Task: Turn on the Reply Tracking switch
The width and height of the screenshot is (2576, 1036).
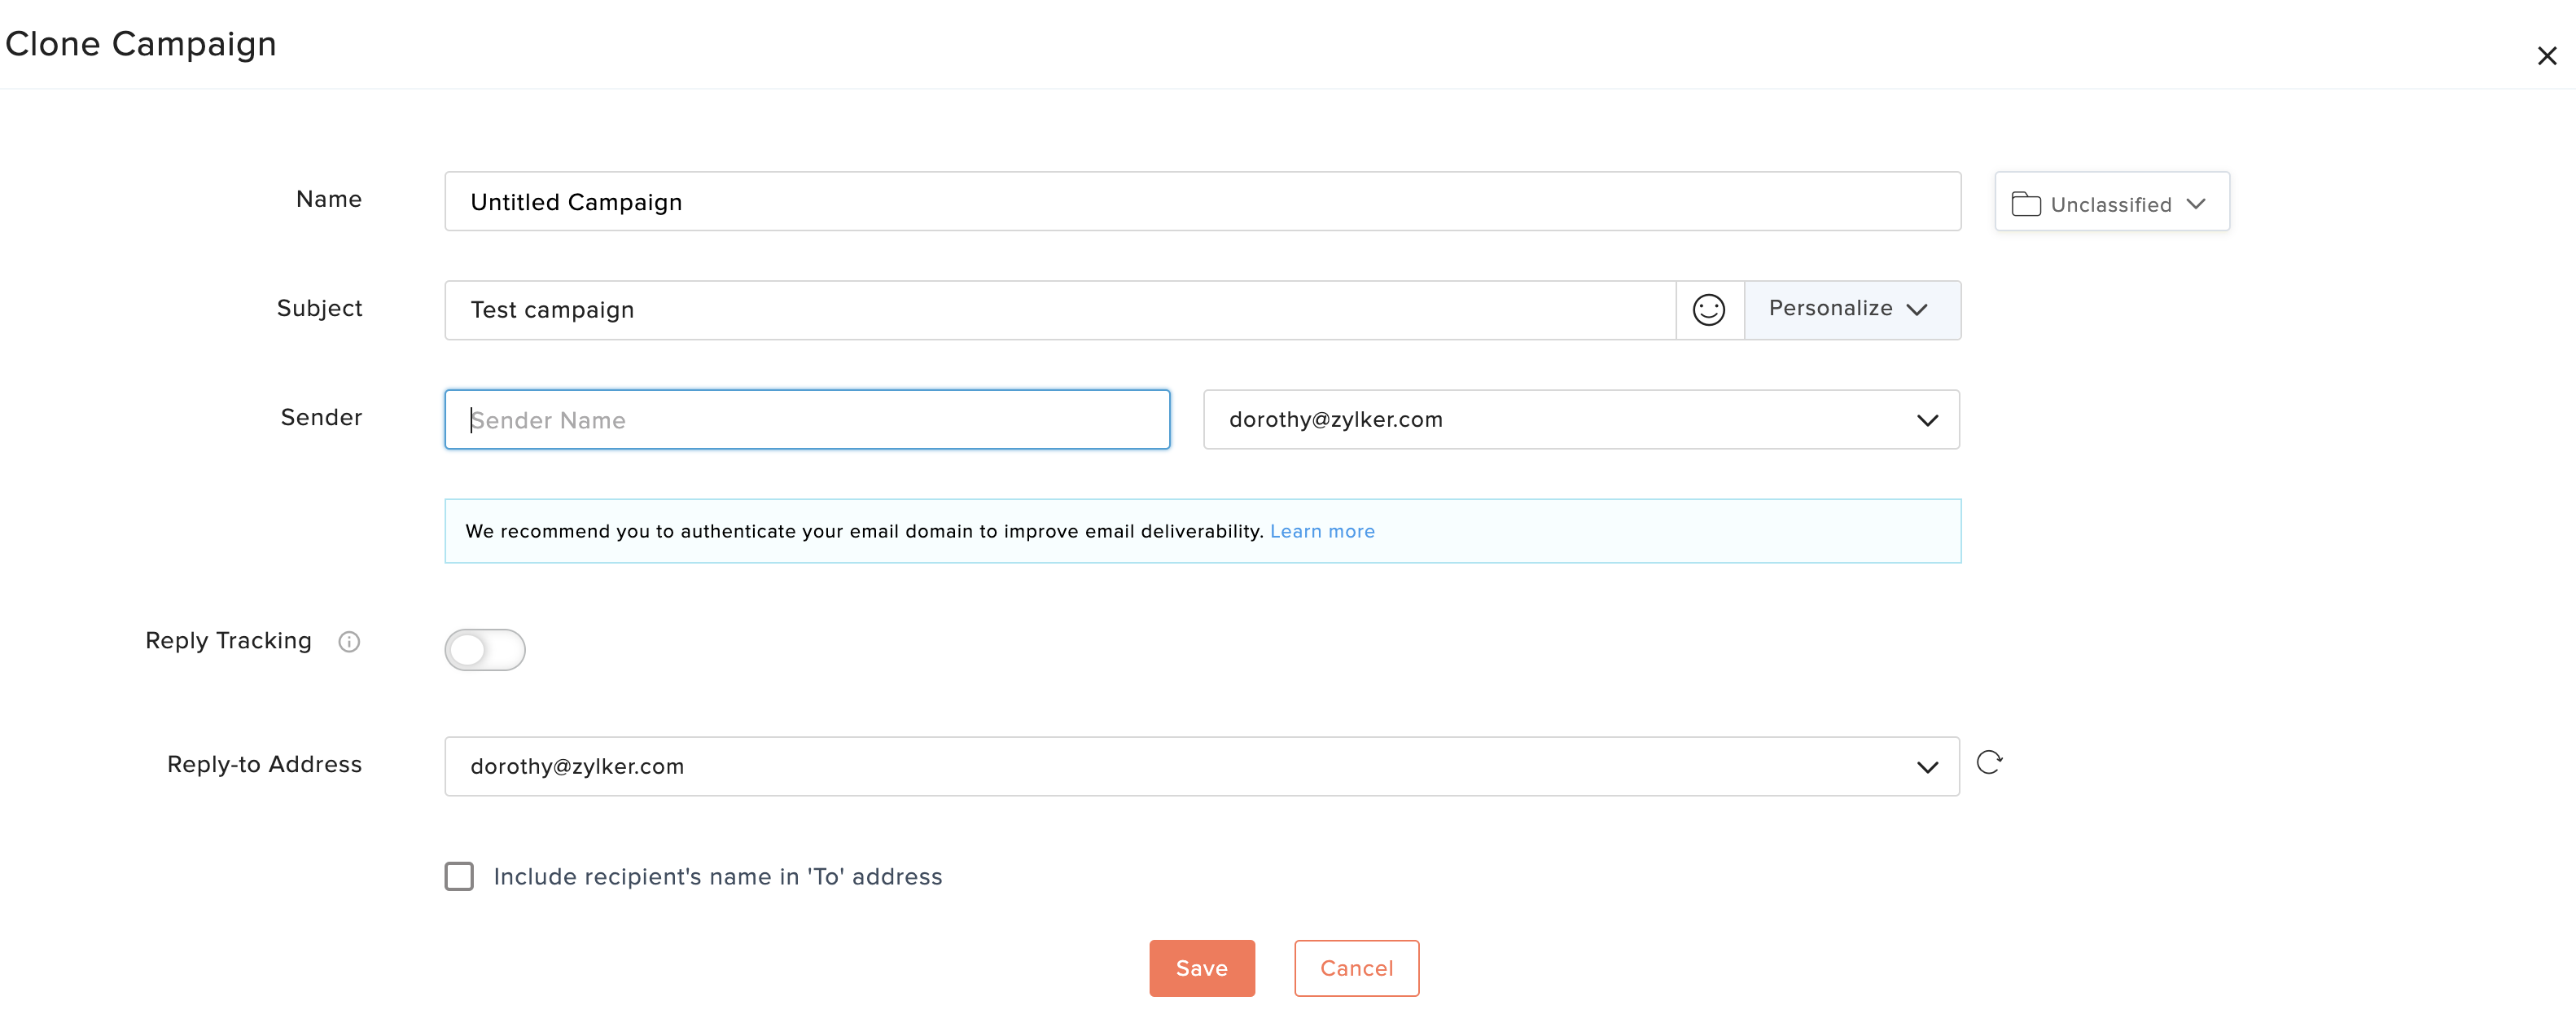Action: tap(485, 650)
